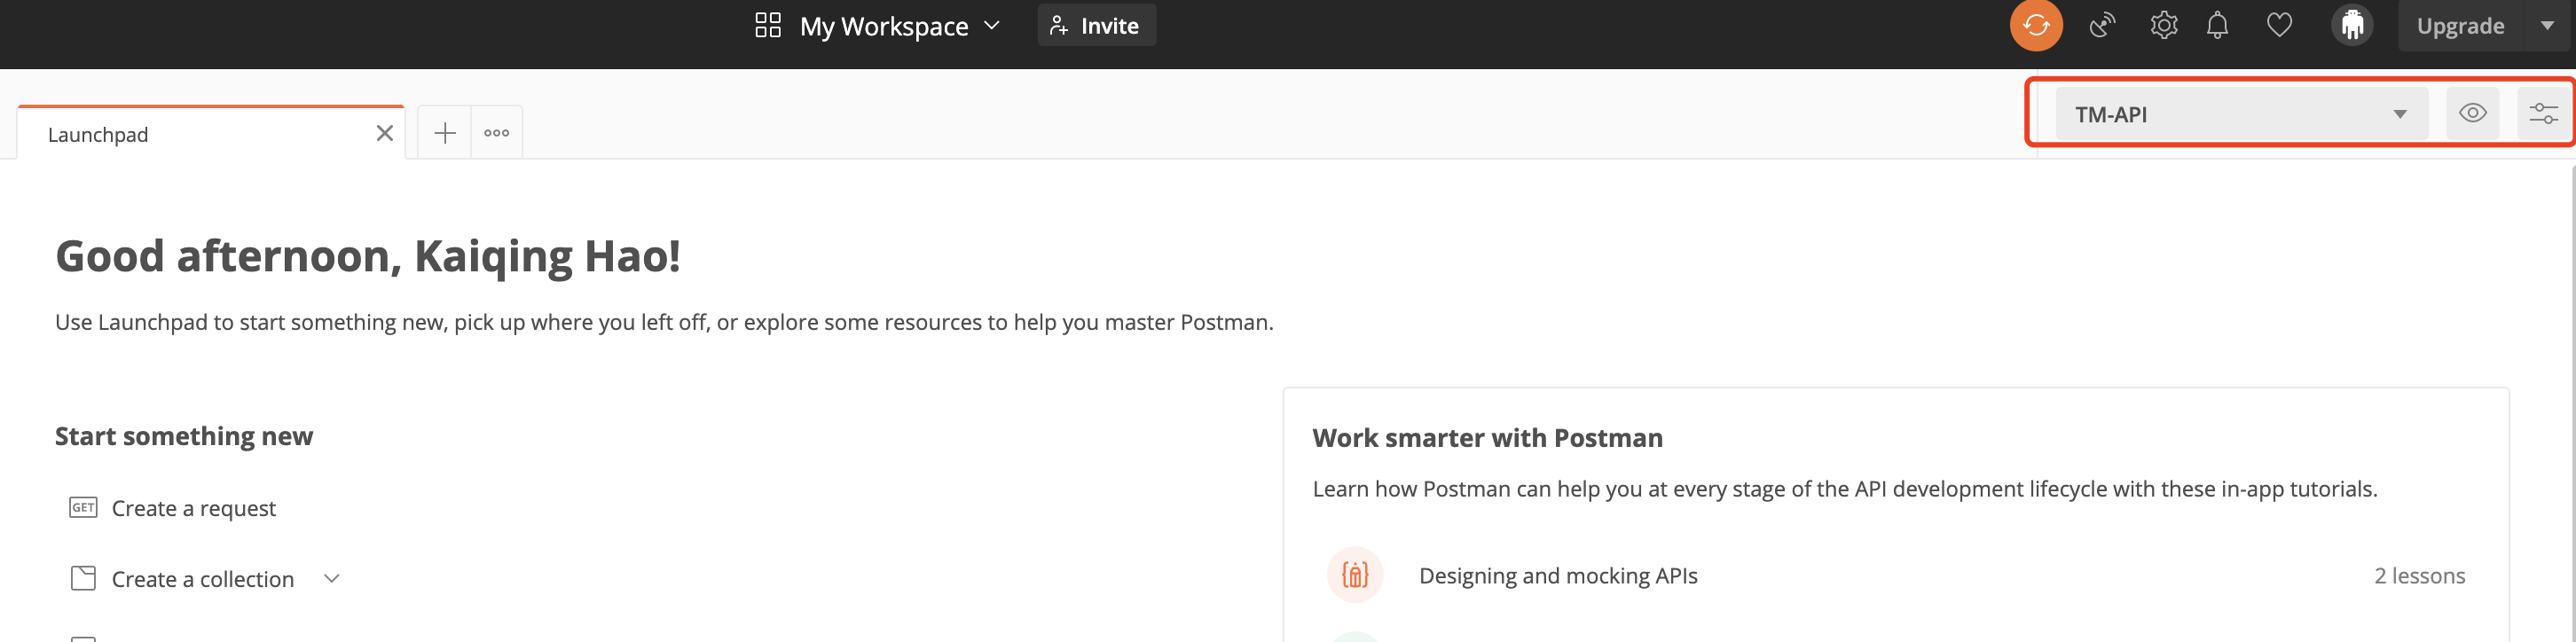Click the workspace grid icon
The height and width of the screenshot is (642, 2576).
click(x=767, y=25)
